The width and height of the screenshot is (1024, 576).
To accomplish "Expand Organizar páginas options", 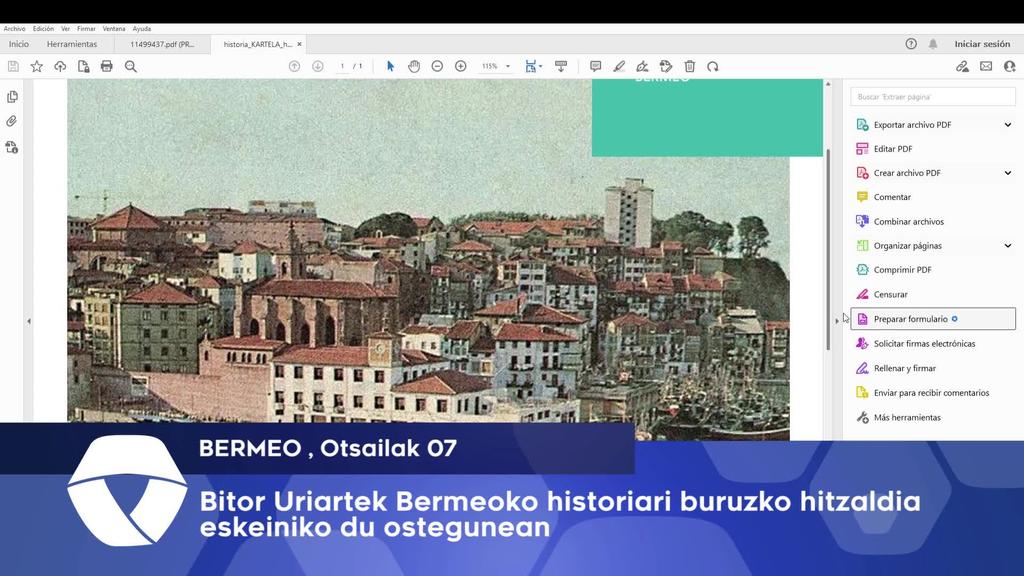I will tap(1008, 246).
